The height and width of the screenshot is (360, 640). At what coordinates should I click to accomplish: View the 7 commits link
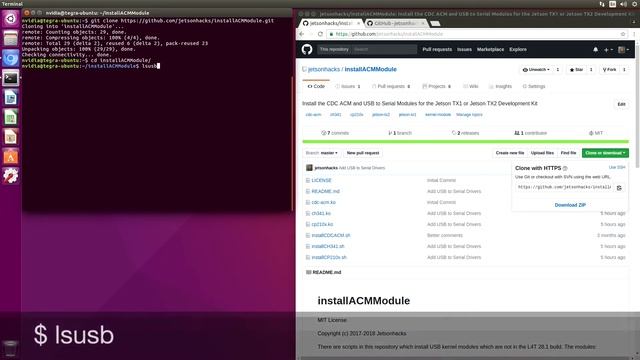[335, 133]
